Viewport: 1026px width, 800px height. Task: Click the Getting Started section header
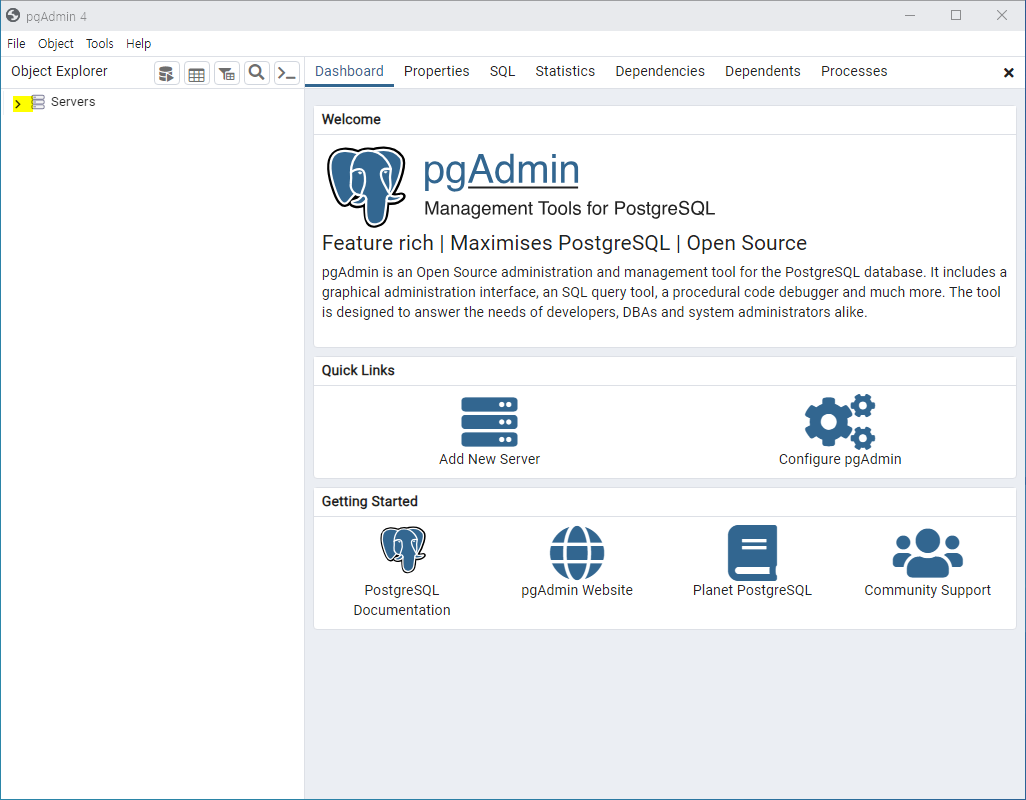pyautogui.click(x=370, y=502)
